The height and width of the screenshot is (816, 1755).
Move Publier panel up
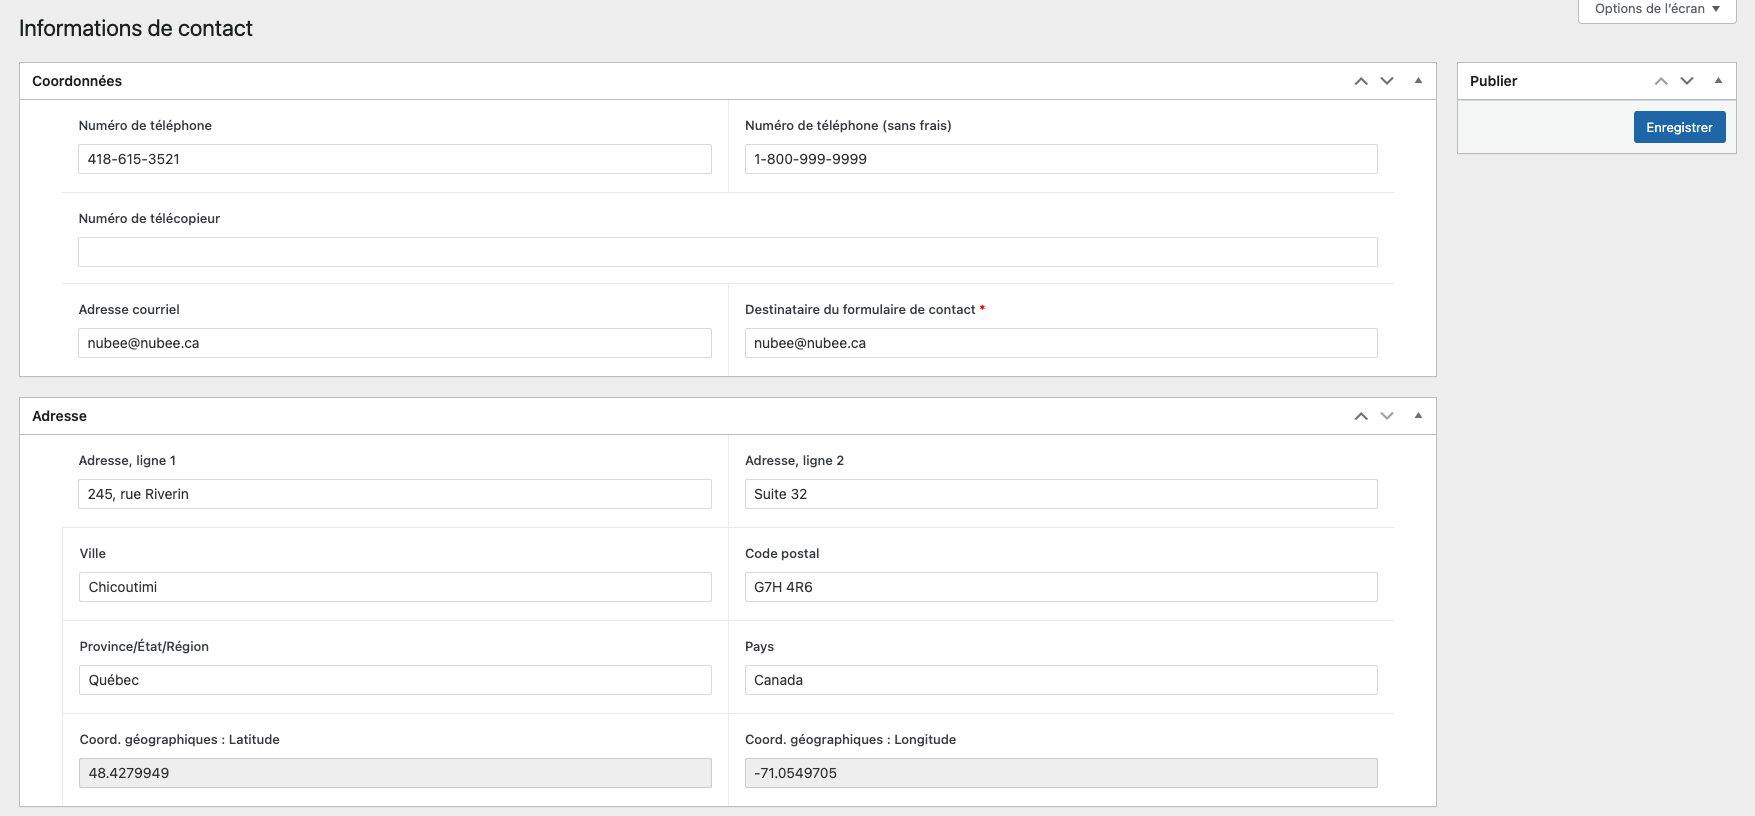[x=1660, y=81]
